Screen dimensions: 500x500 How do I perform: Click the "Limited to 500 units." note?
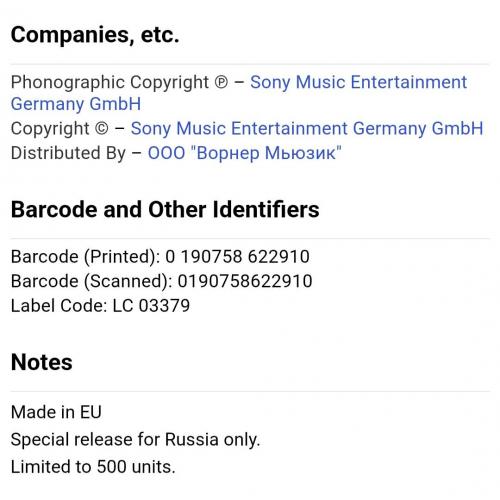tap(93, 467)
